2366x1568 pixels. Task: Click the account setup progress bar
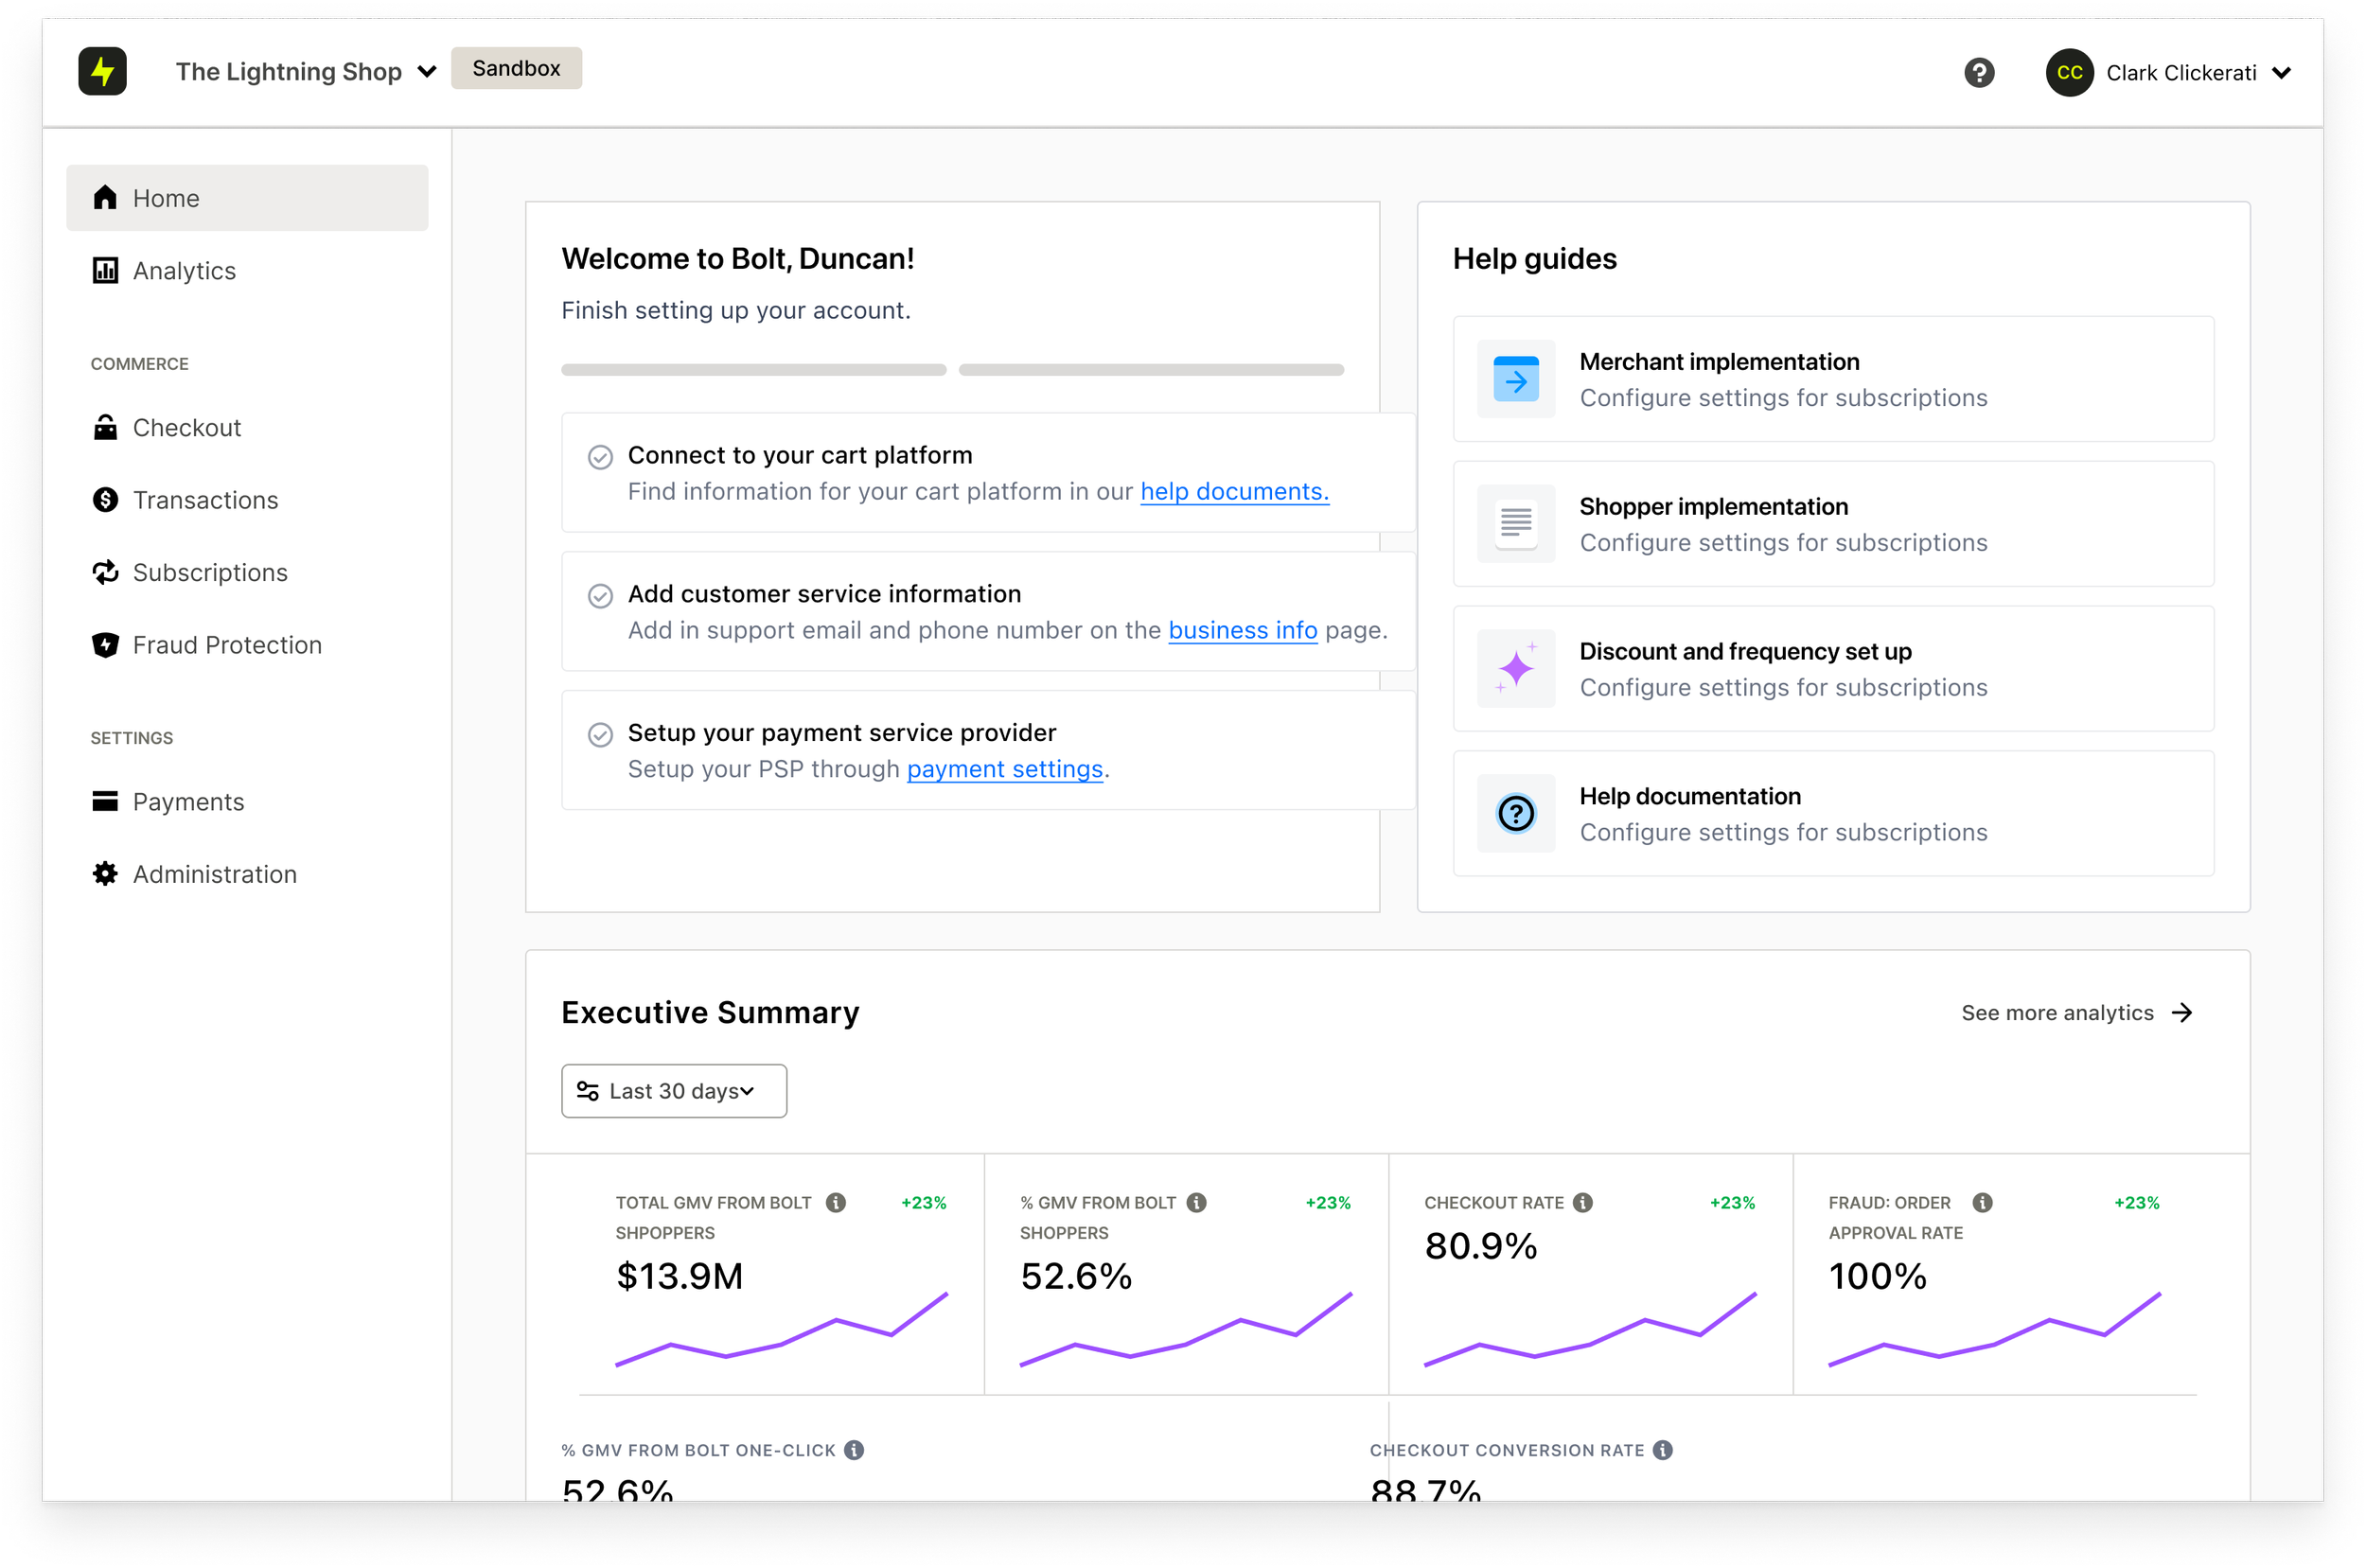pyautogui.click(x=950, y=369)
